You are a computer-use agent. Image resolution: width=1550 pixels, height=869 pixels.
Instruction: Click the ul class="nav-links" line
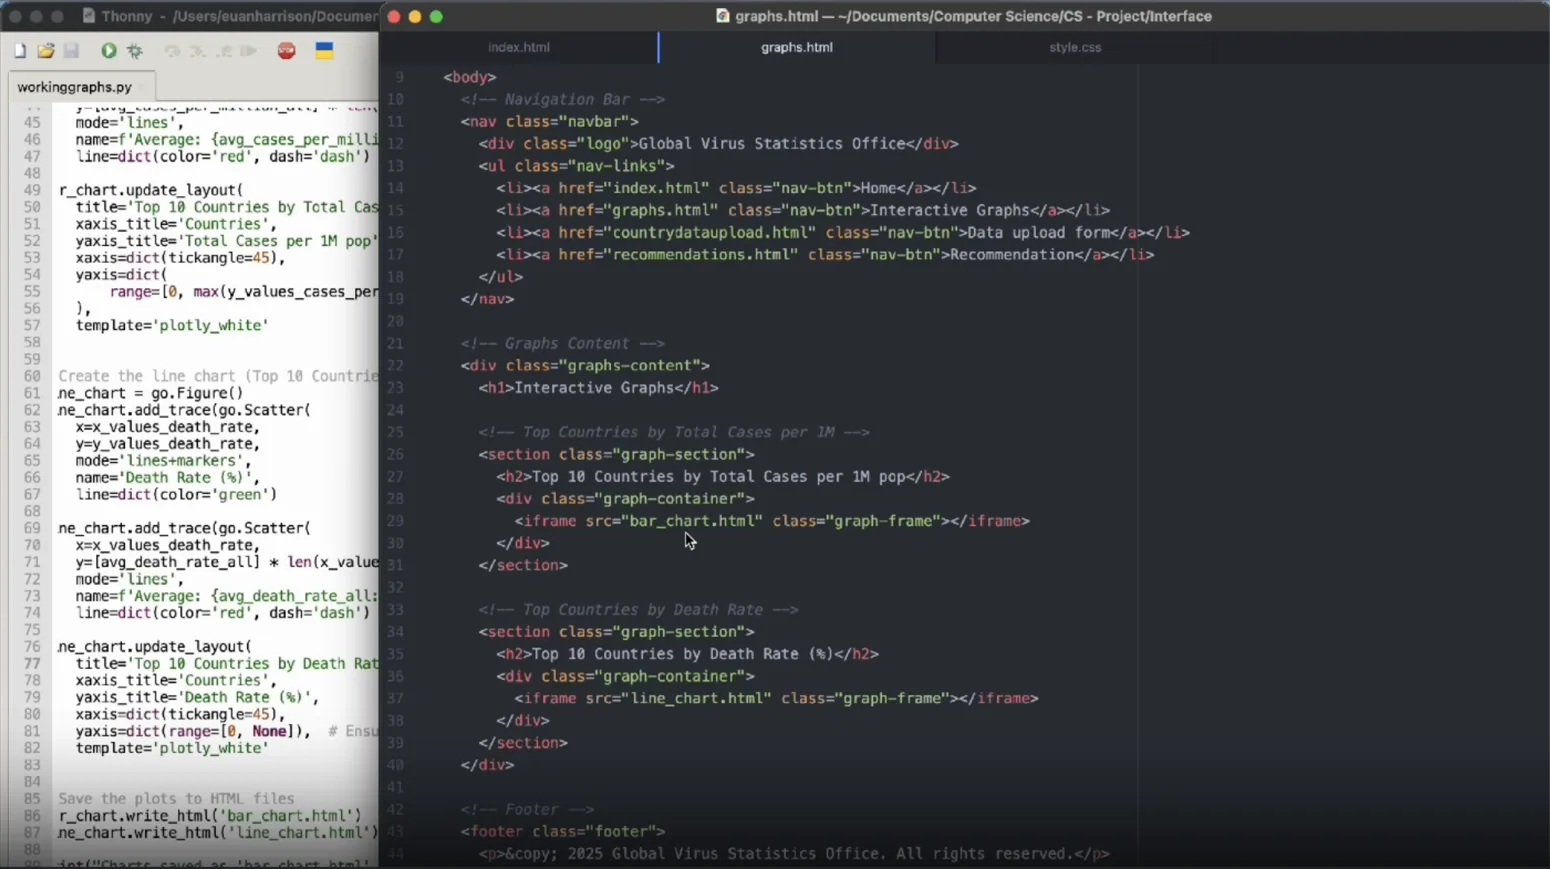[576, 166]
